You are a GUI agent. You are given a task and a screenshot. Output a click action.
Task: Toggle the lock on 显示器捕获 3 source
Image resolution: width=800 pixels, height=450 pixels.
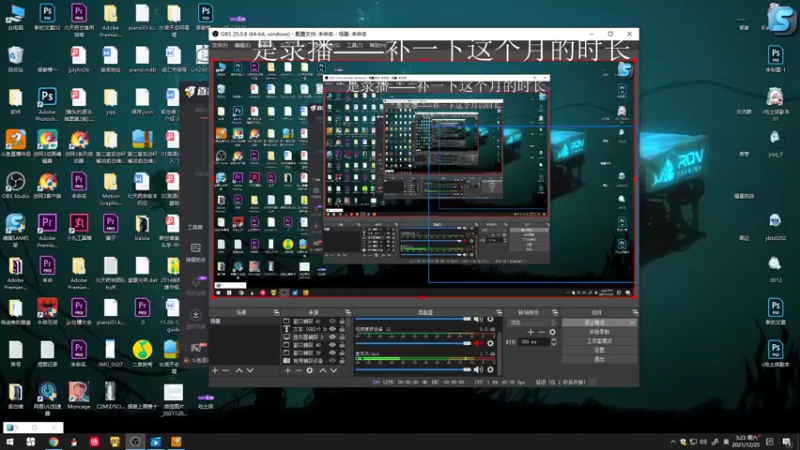tap(342, 337)
